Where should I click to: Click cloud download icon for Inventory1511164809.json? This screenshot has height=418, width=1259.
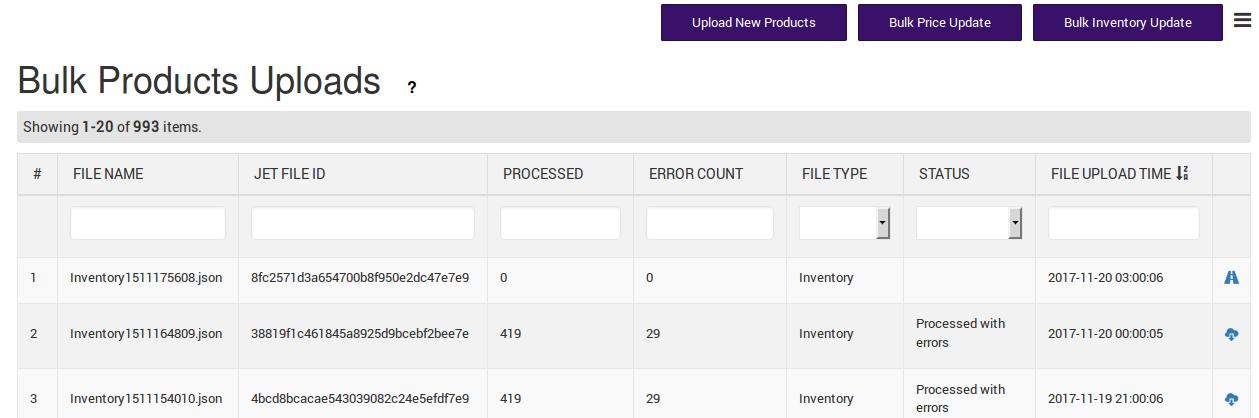pos(1231,334)
